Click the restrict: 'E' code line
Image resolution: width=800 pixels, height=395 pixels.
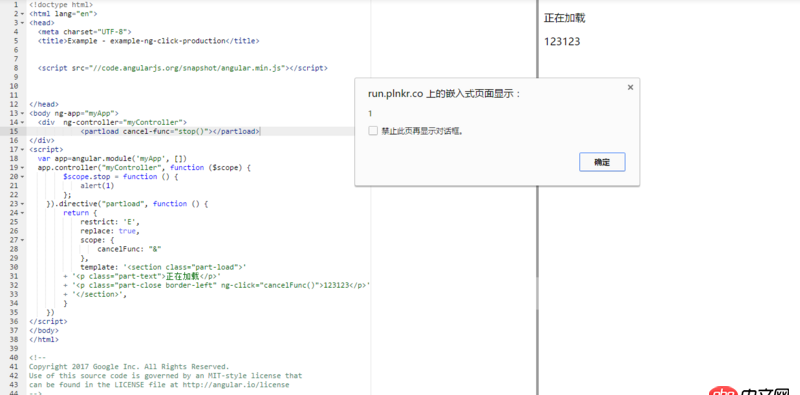coord(110,222)
